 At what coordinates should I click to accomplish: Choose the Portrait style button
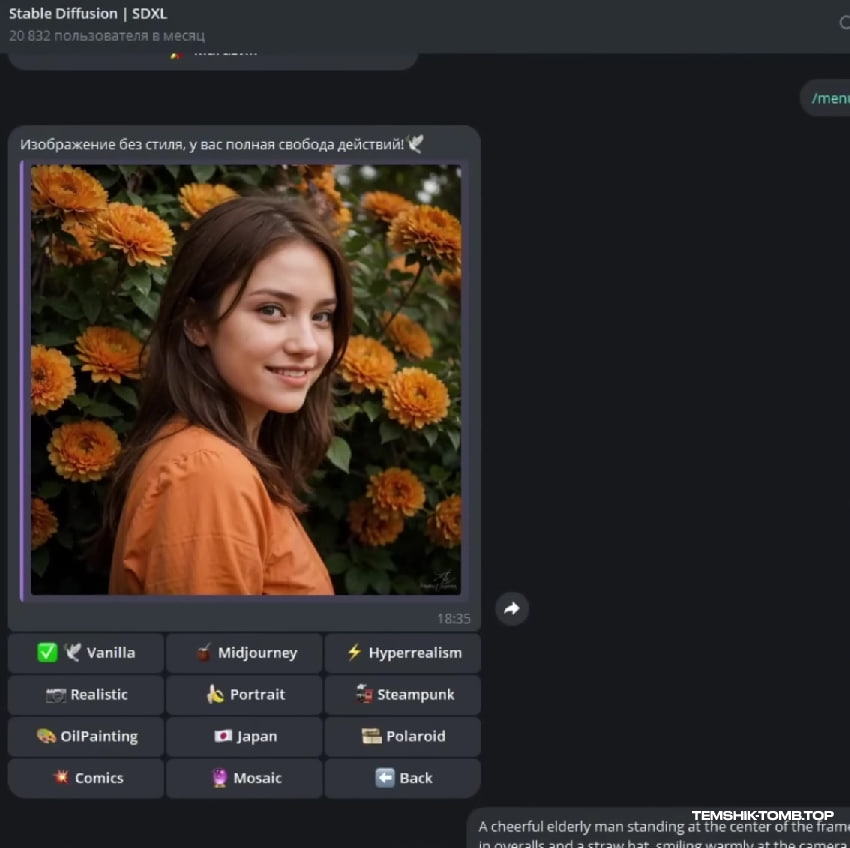pyautogui.click(x=244, y=695)
